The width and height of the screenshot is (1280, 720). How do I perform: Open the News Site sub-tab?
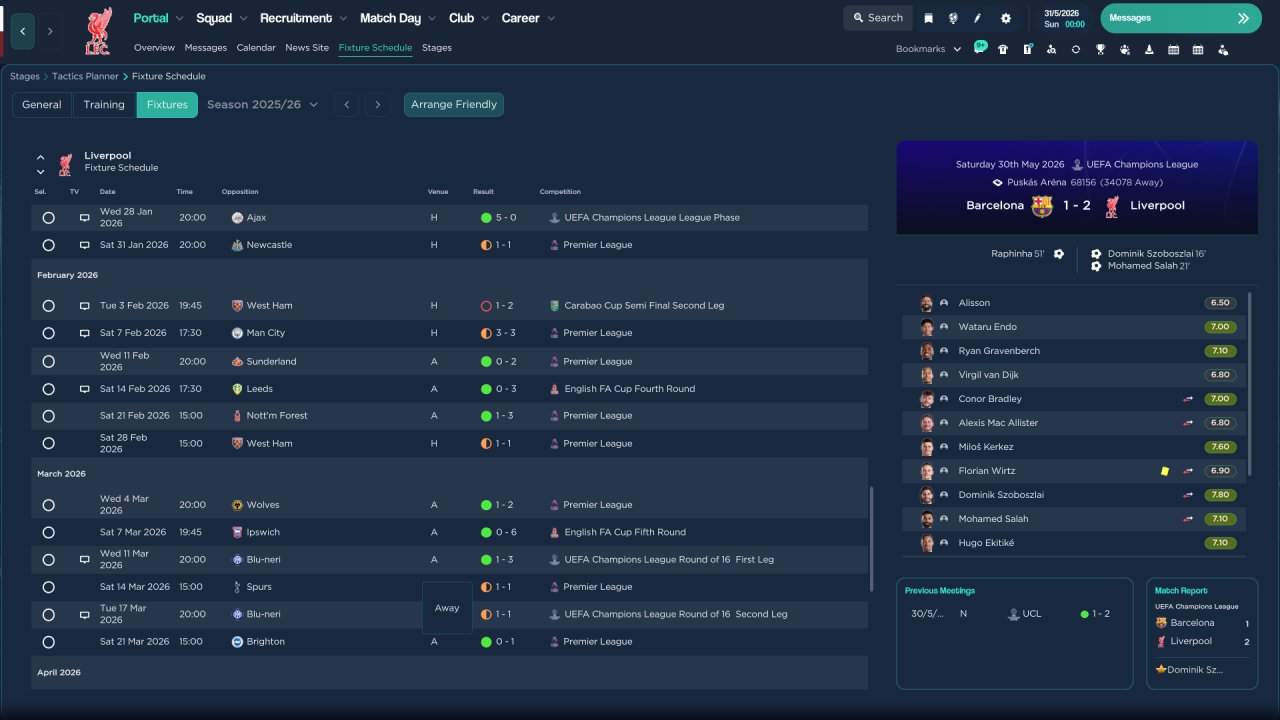pos(307,48)
